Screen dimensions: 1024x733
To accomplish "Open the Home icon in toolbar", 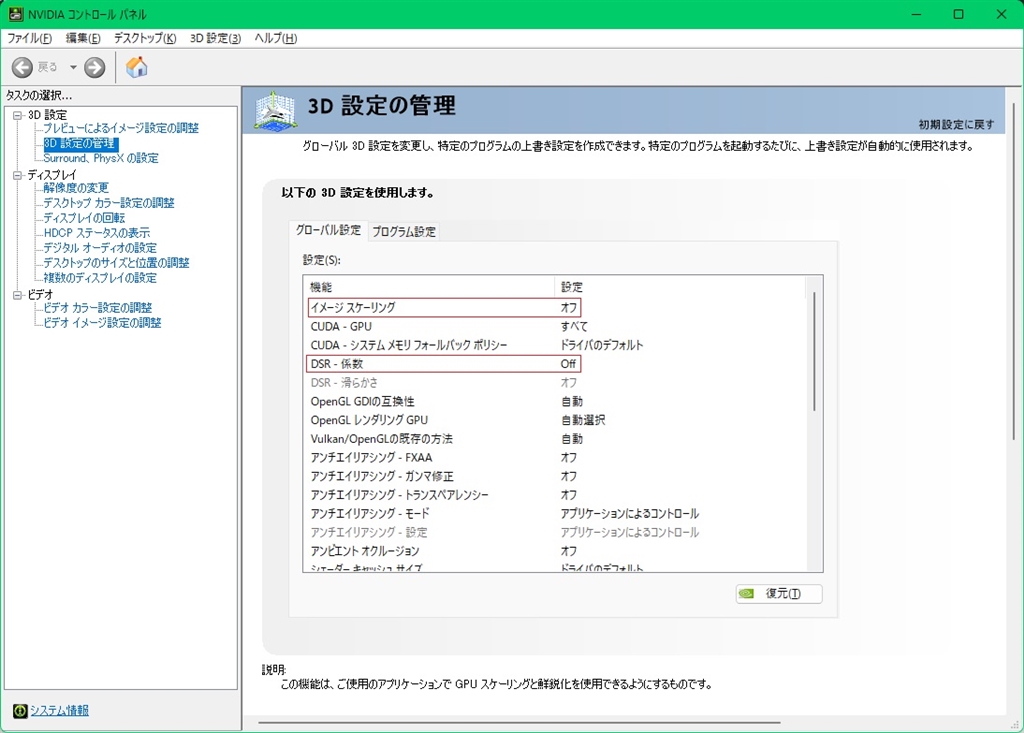I will pyautogui.click(x=136, y=67).
